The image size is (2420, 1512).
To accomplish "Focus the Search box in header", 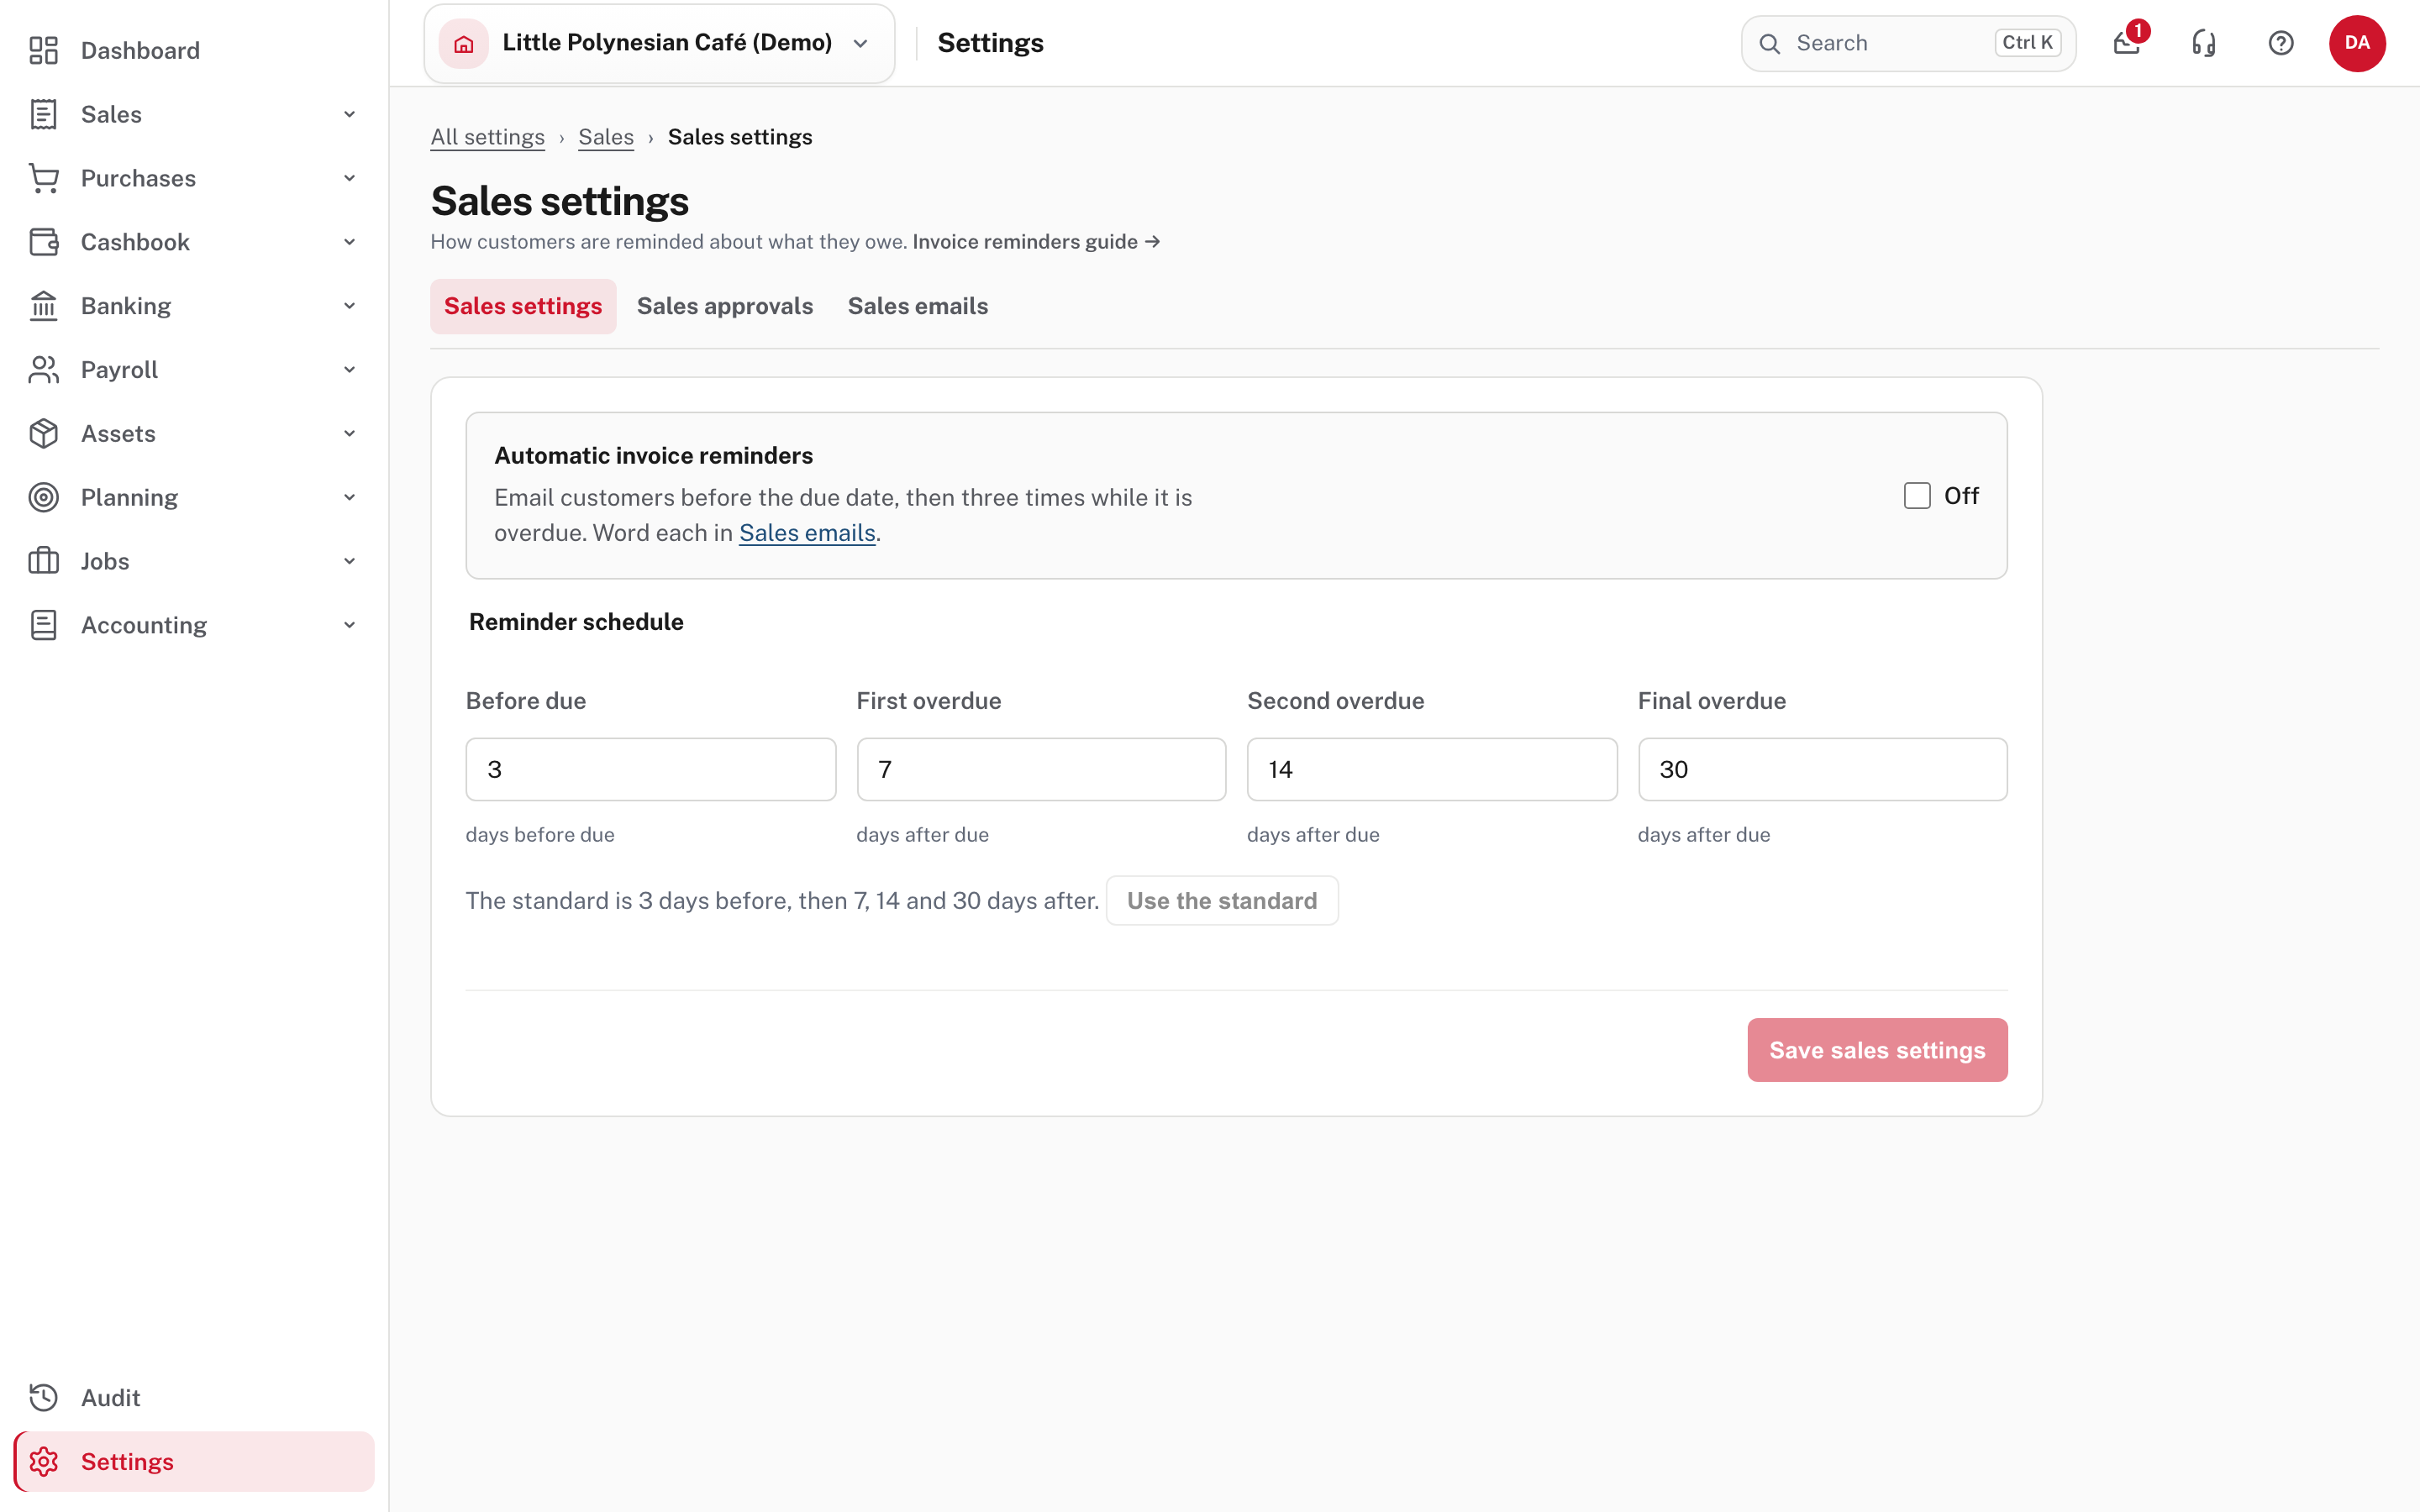I will [1908, 43].
